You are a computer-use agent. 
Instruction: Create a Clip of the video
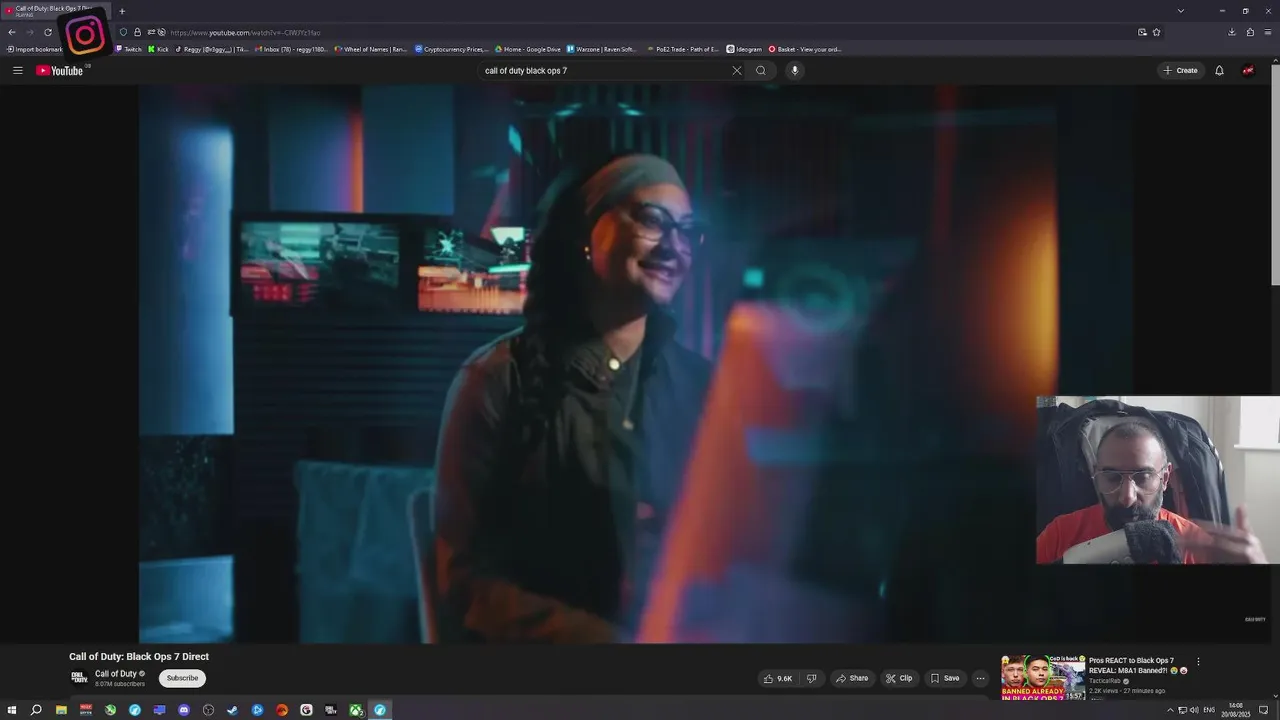click(x=899, y=678)
